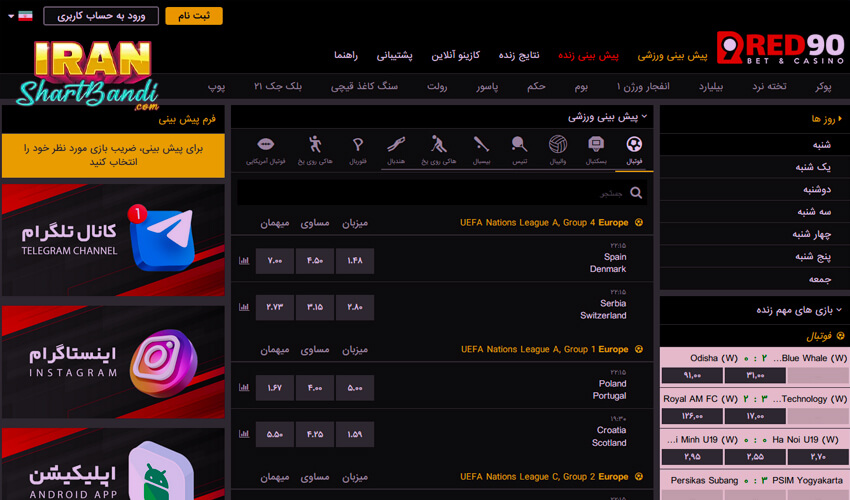Select the football (فوتبال) sport icon

click(x=634, y=150)
